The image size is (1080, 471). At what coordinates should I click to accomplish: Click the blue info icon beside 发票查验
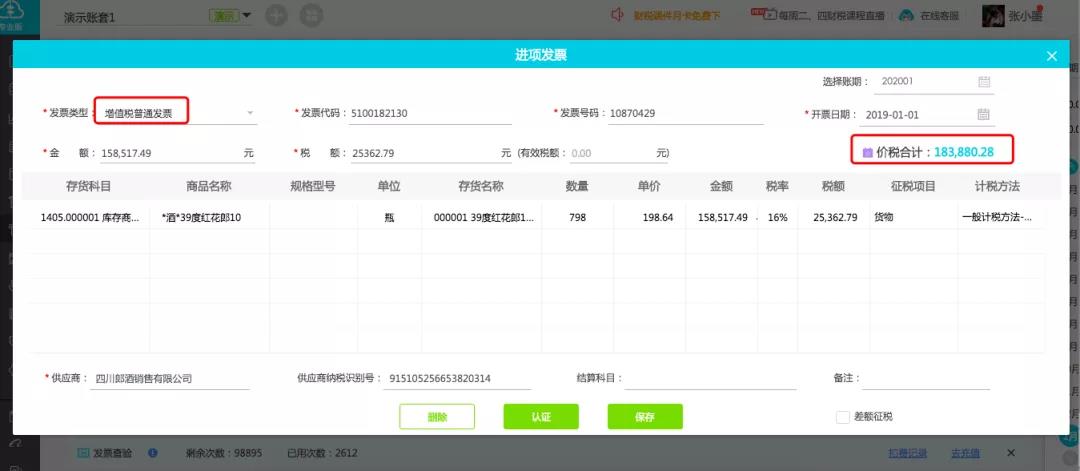pyautogui.click(x=152, y=453)
